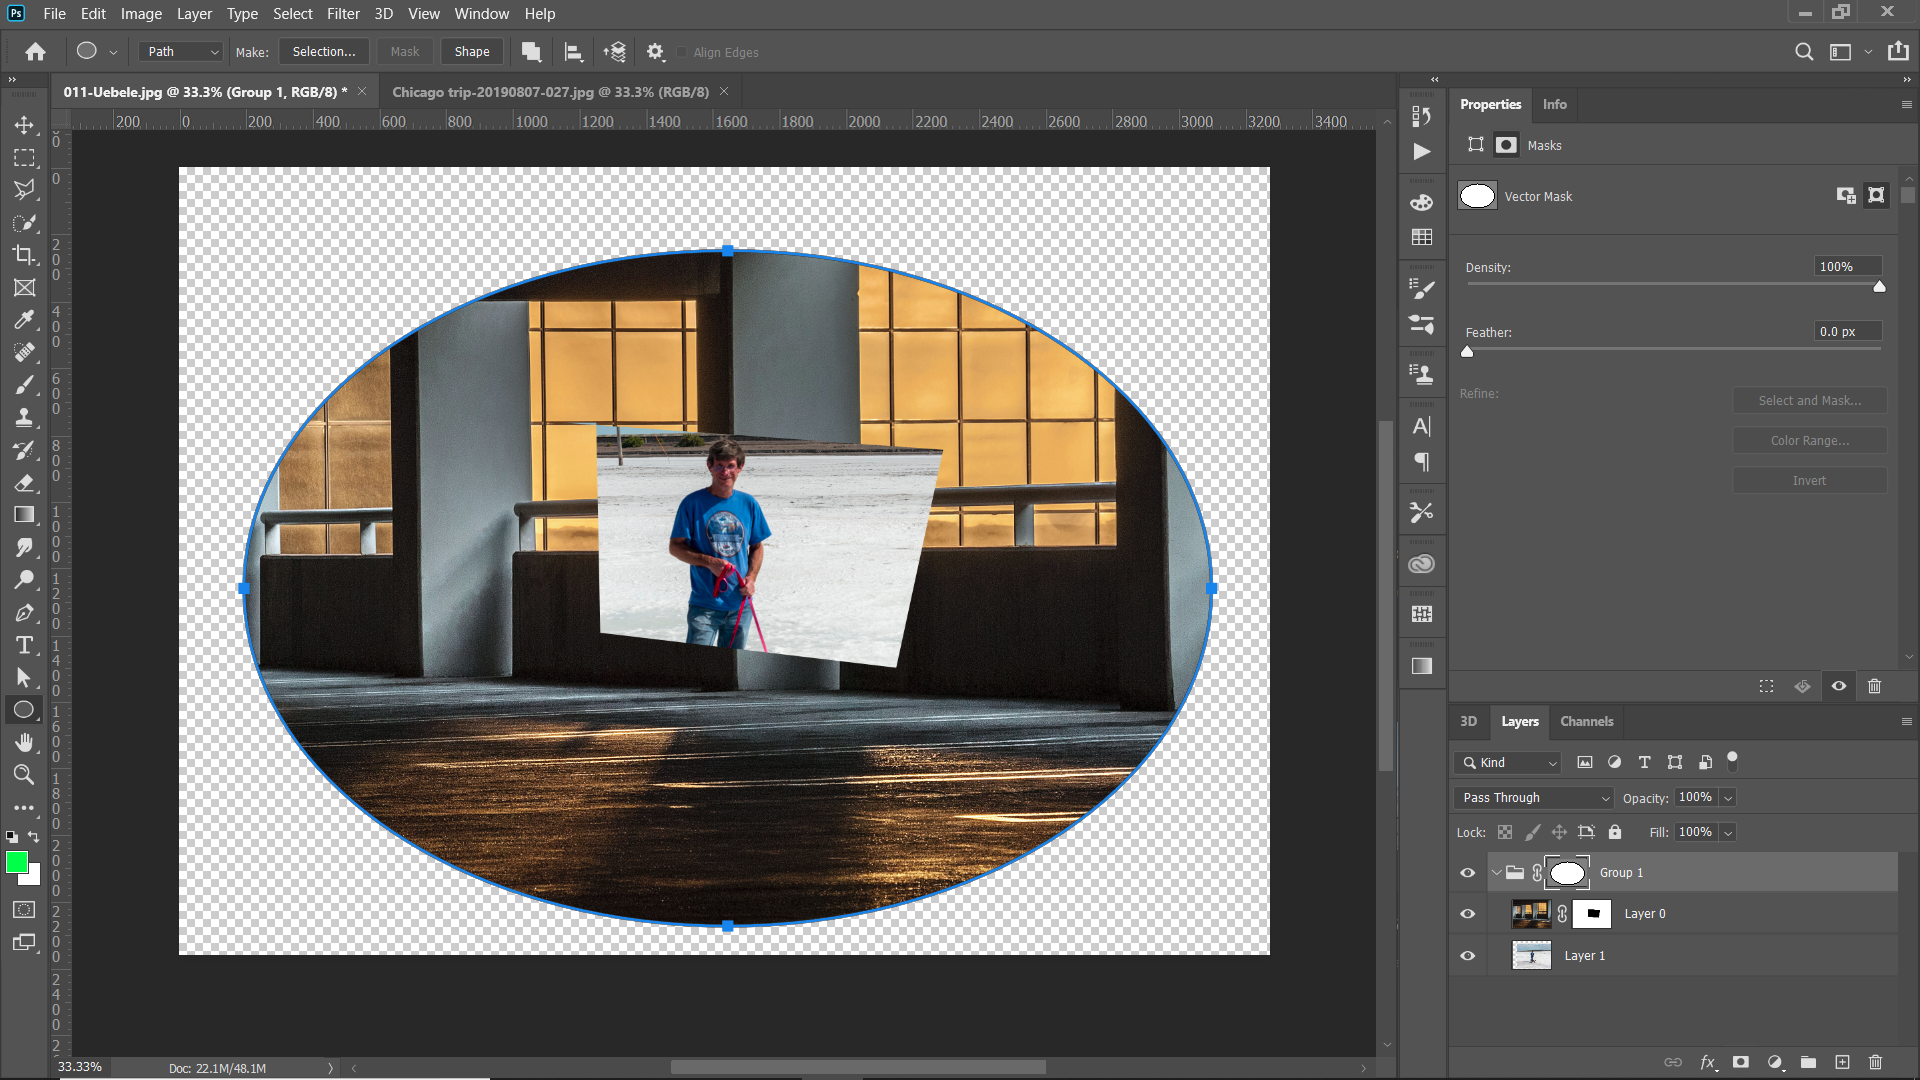This screenshot has height=1080, width=1920.
Task: Open the Filter menu
Action: point(343,14)
